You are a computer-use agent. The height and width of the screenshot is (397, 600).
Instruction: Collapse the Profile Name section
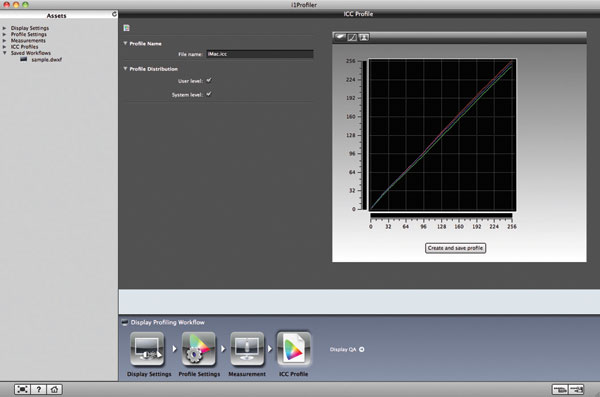click(125, 43)
